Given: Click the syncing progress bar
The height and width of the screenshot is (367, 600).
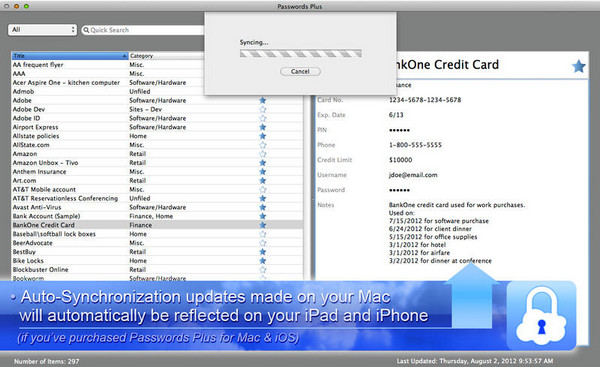Looking at the screenshot, I should point(300,54).
